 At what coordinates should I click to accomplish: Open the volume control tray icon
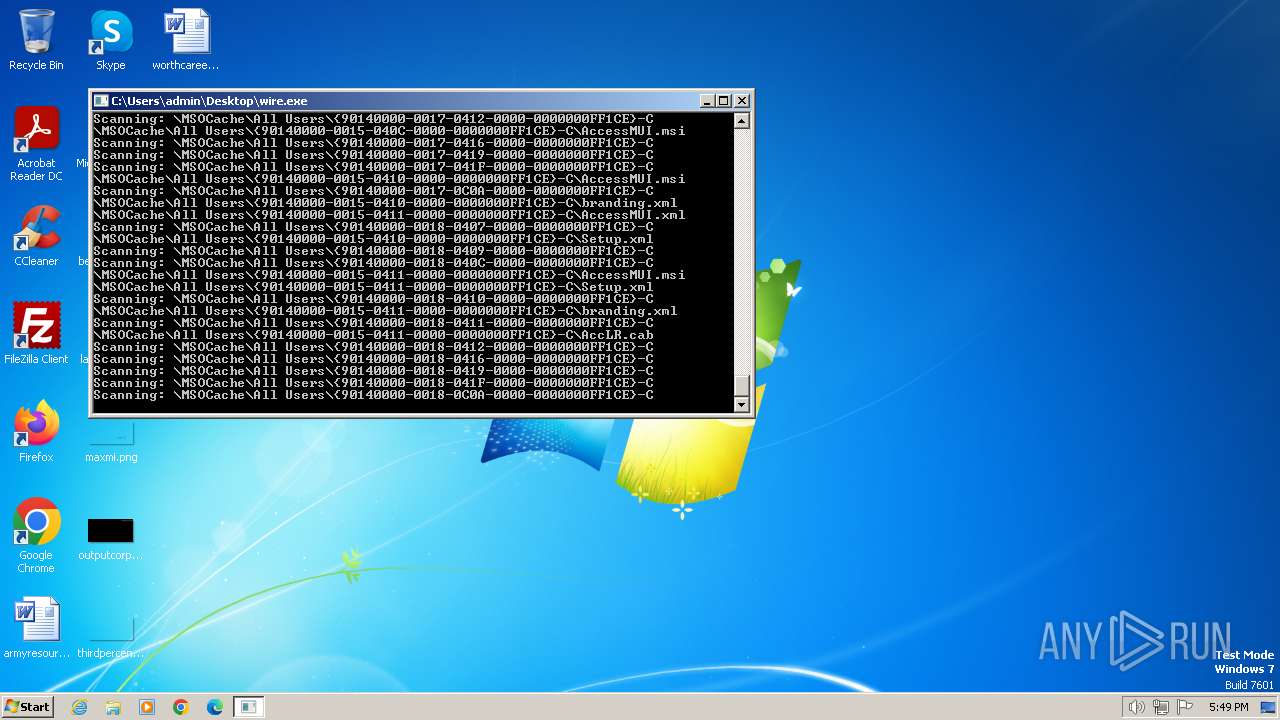tap(1137, 707)
